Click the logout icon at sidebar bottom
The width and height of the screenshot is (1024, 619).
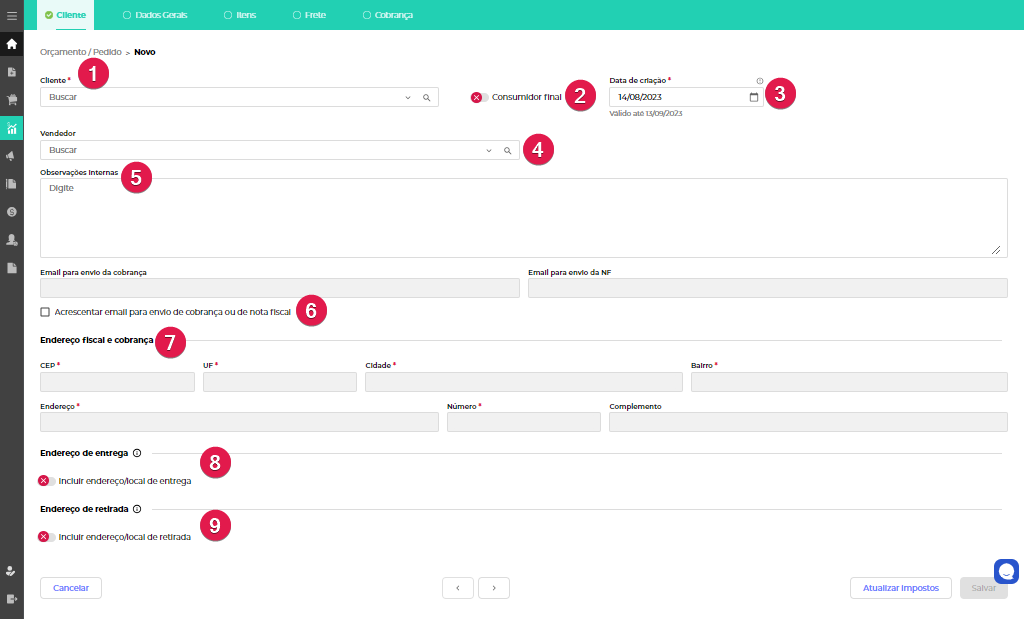pyautogui.click(x=12, y=598)
